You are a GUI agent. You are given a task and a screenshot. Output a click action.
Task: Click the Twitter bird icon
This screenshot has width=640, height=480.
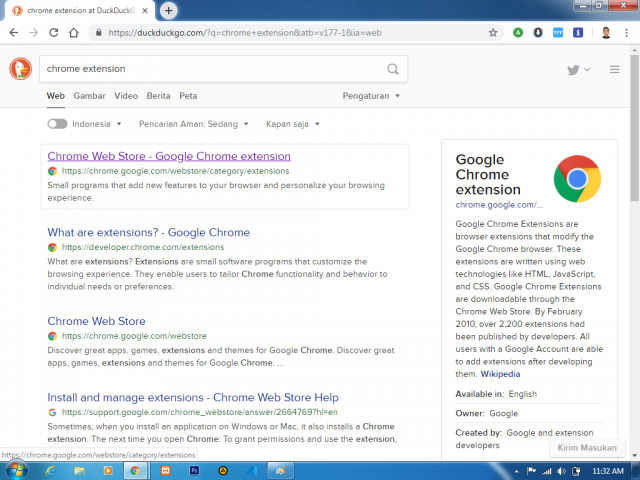click(573, 69)
